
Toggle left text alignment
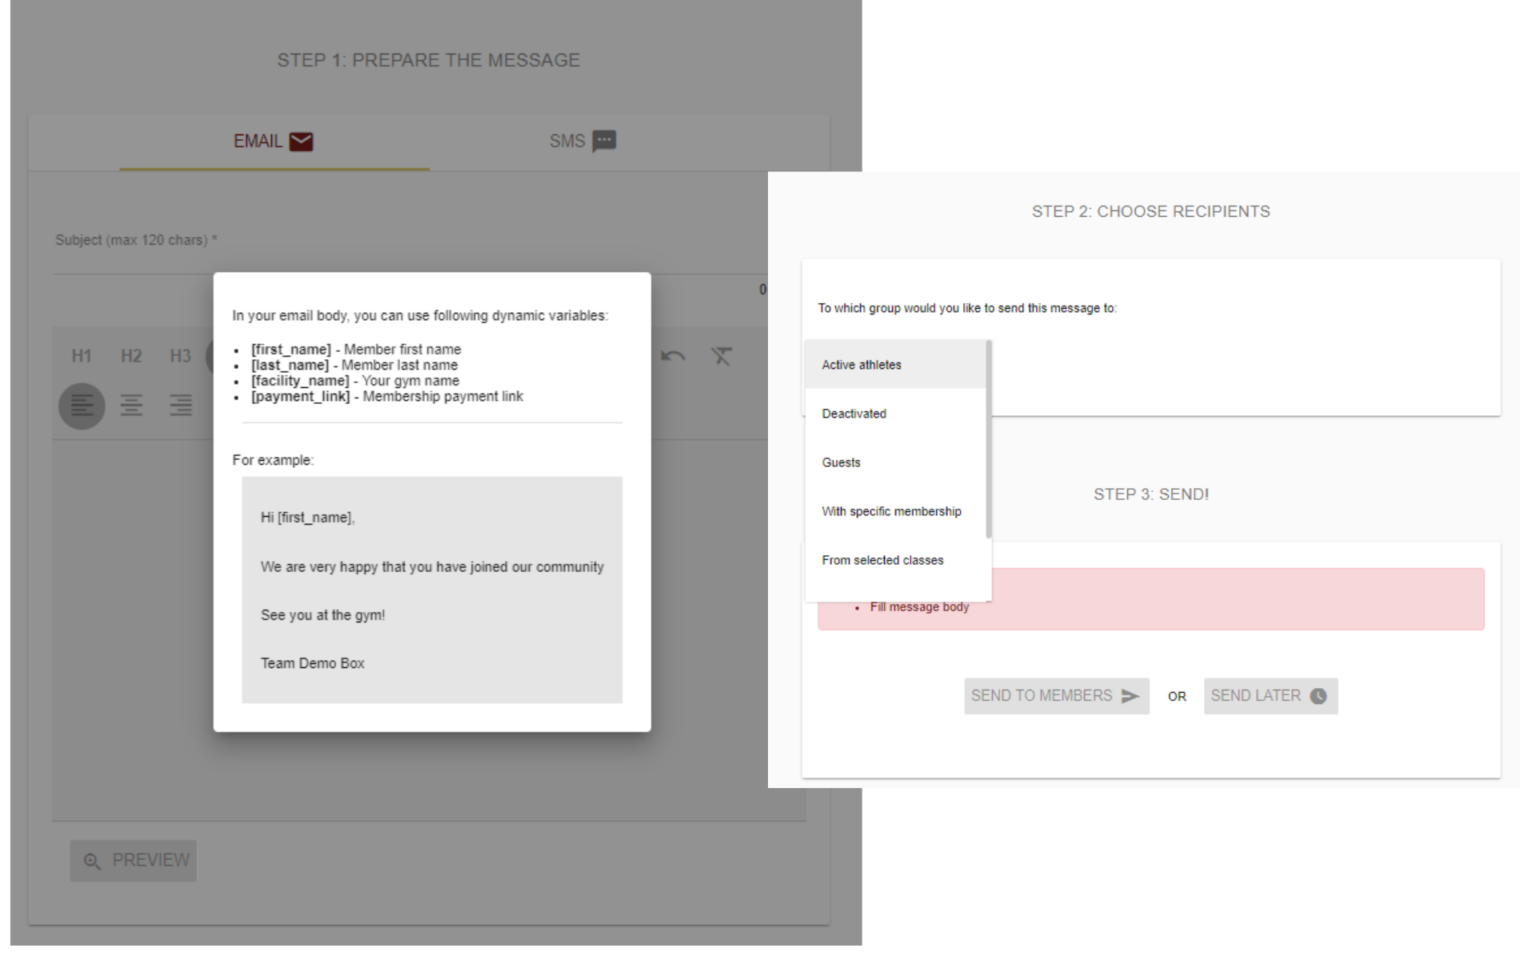point(82,405)
